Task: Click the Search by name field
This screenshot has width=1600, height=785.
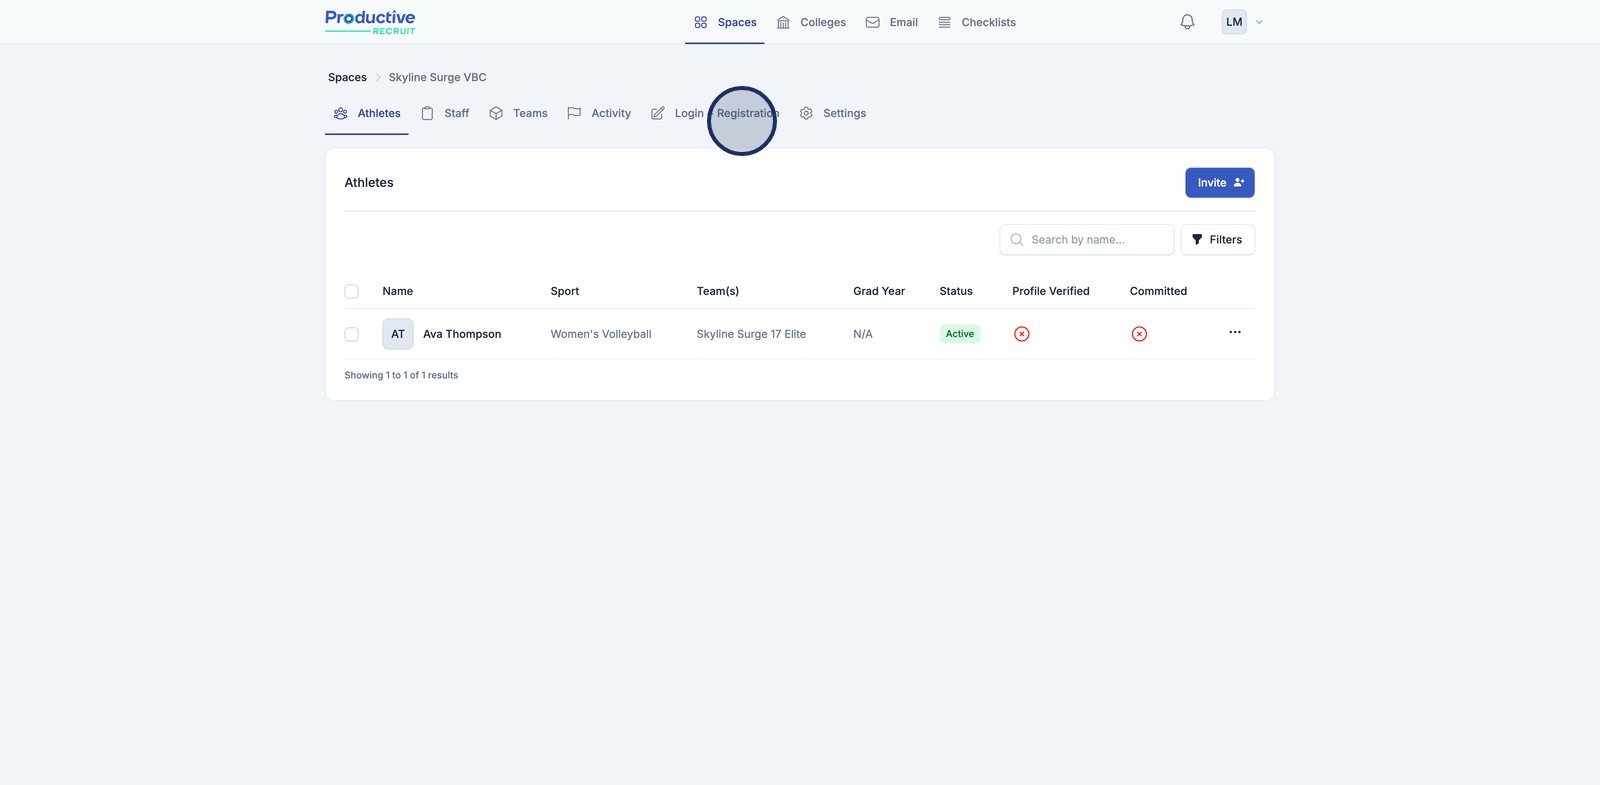Action: tap(1087, 240)
